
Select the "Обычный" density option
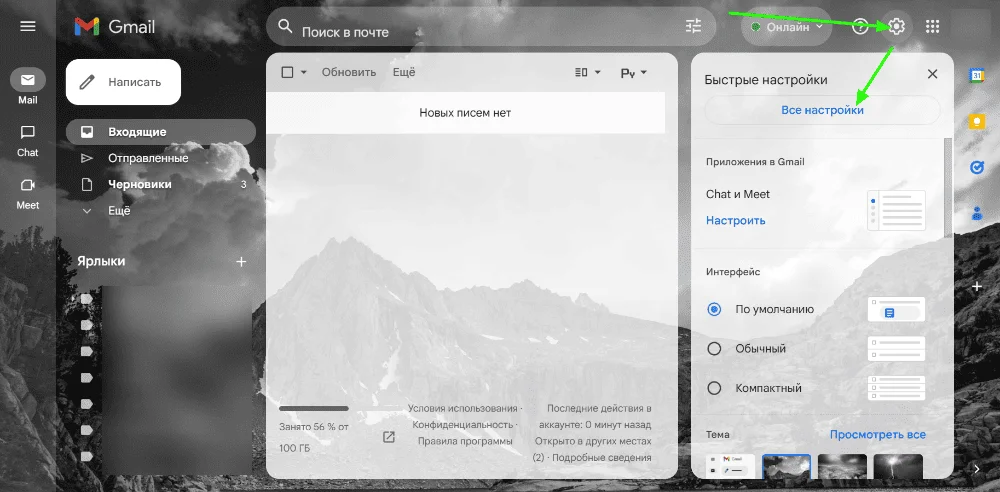coord(714,349)
